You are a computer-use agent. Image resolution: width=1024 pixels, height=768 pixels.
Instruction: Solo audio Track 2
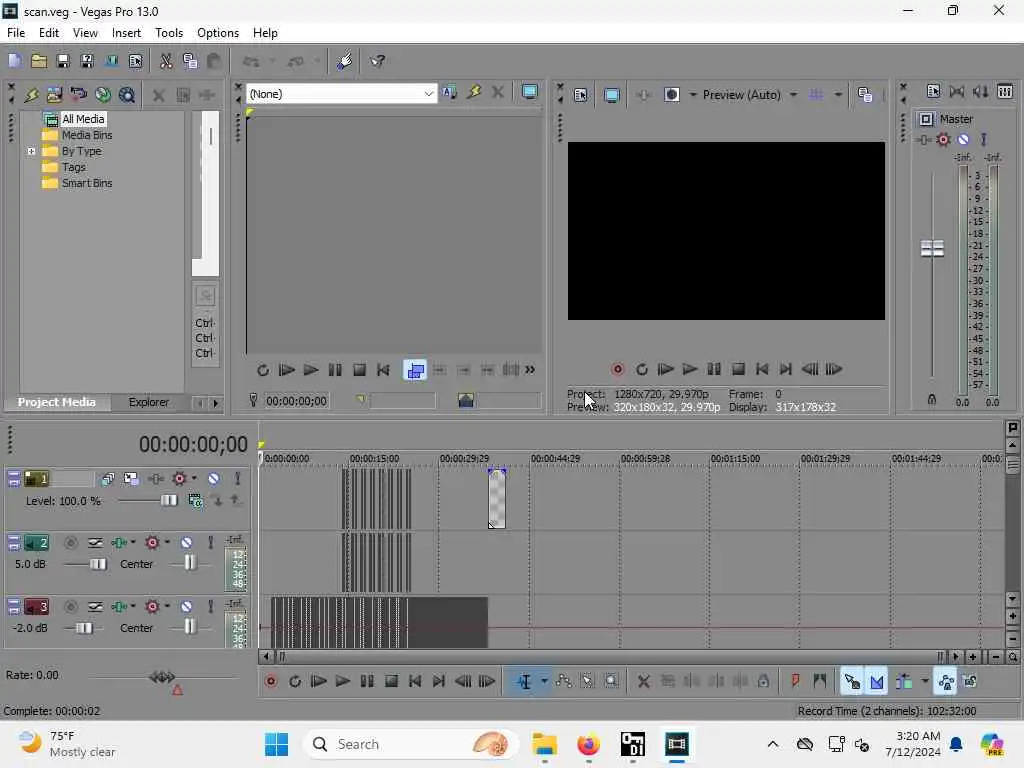[x=210, y=543]
